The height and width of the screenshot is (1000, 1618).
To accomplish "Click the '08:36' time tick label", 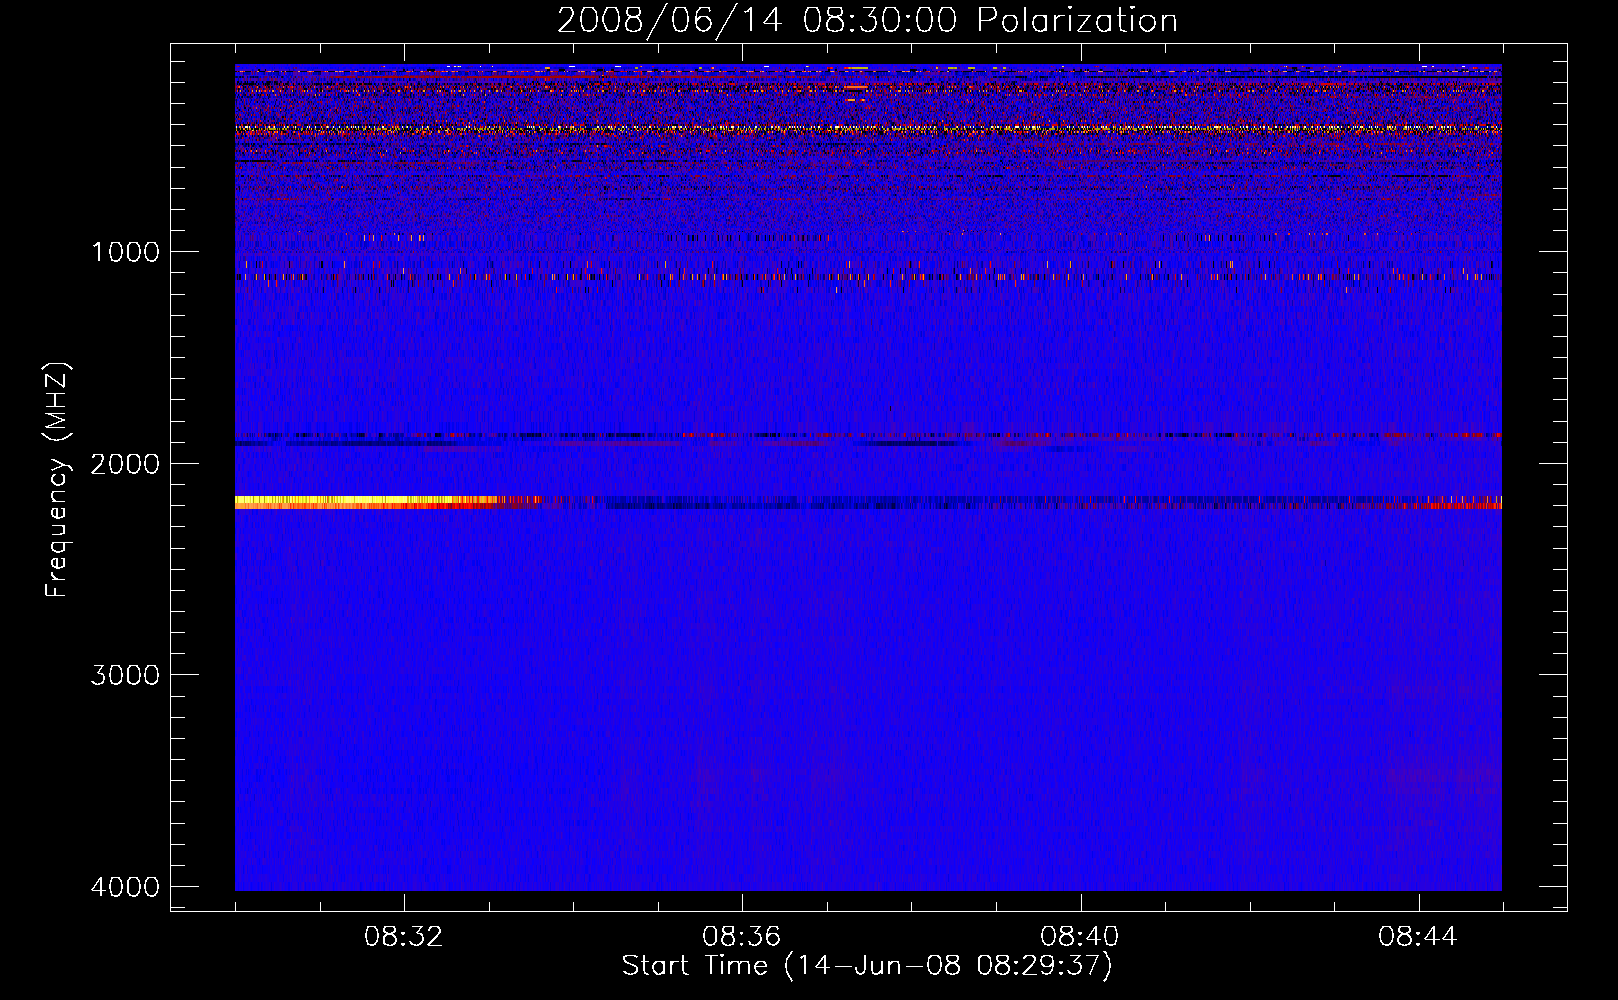I will tap(742, 937).
